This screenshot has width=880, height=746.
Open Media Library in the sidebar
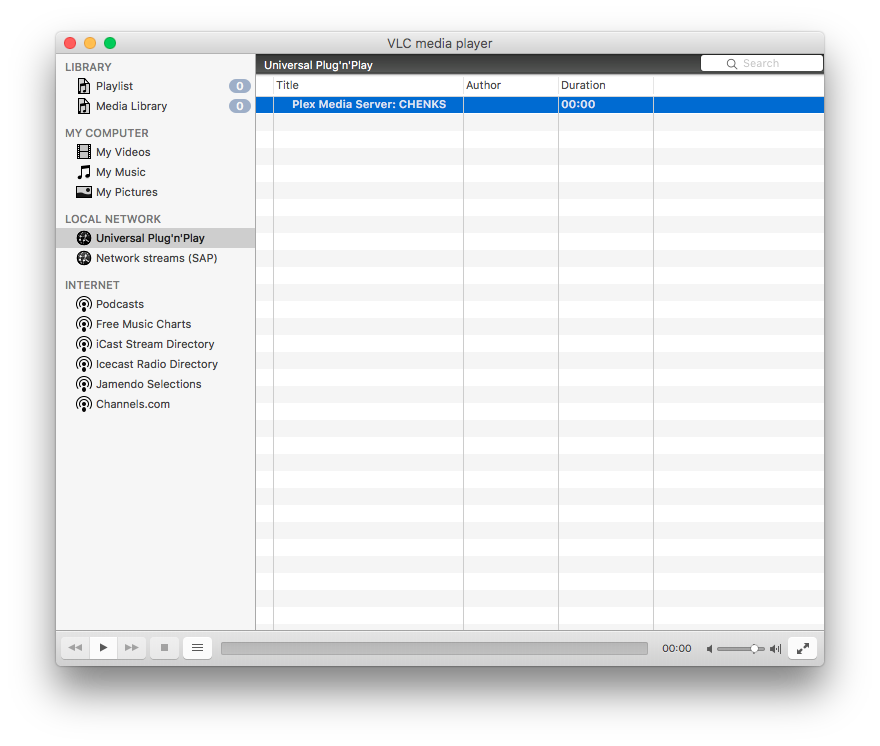pyautogui.click(x=131, y=106)
